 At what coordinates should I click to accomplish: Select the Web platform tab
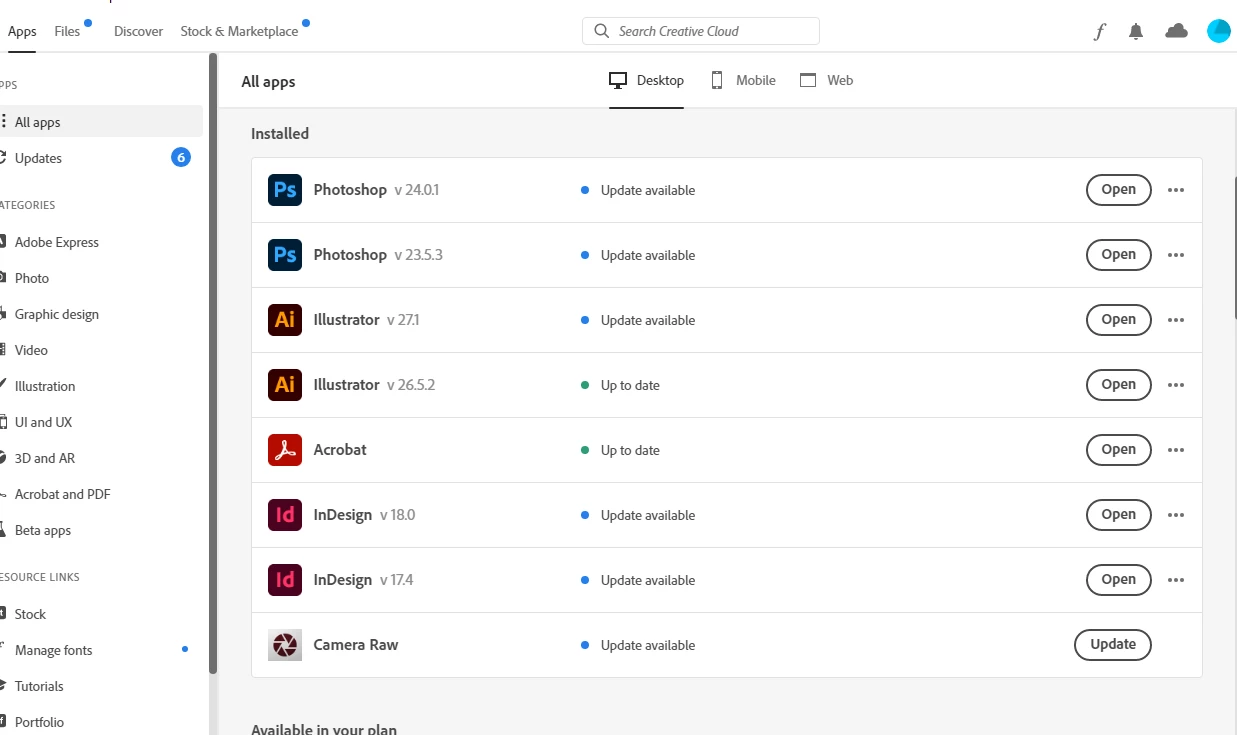(x=826, y=80)
